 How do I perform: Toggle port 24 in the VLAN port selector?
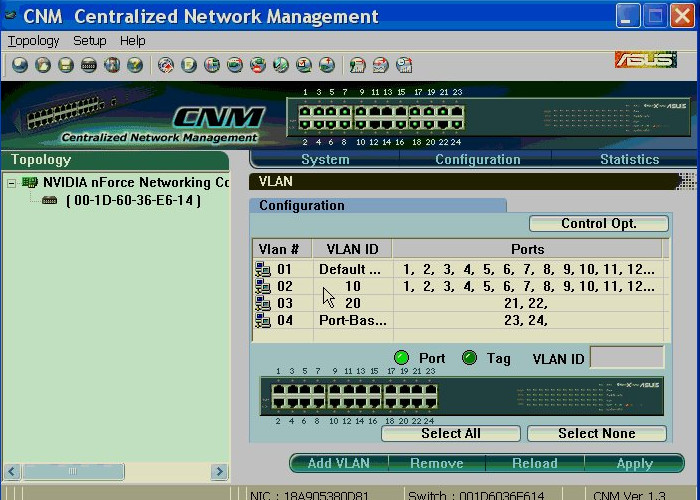tap(431, 403)
